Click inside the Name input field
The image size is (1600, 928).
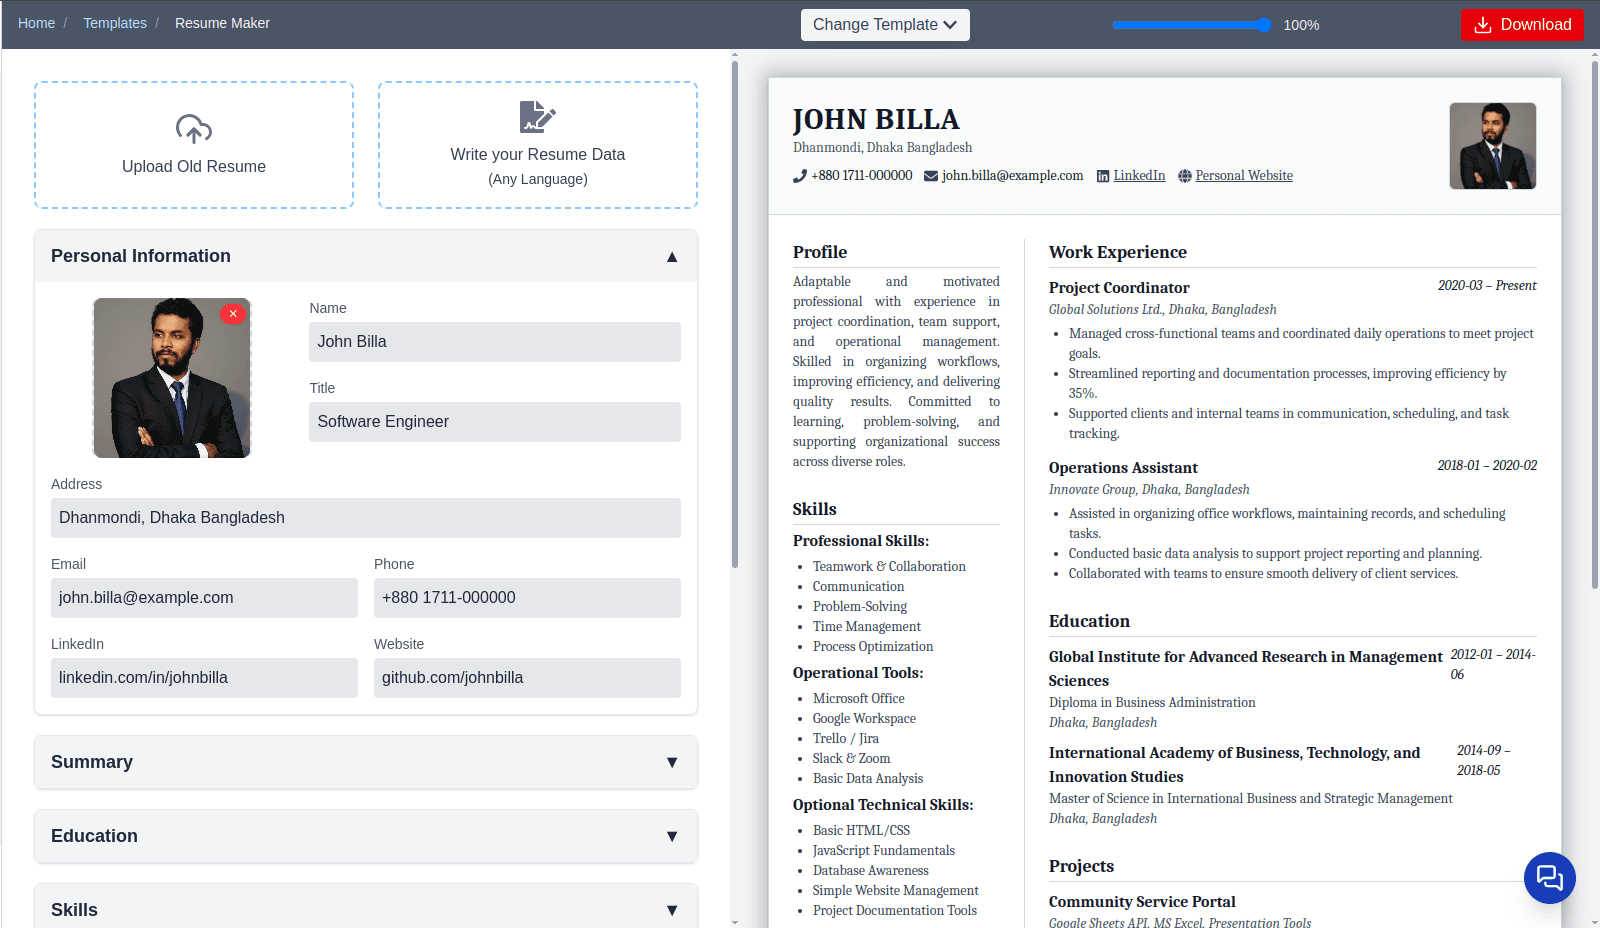494,341
